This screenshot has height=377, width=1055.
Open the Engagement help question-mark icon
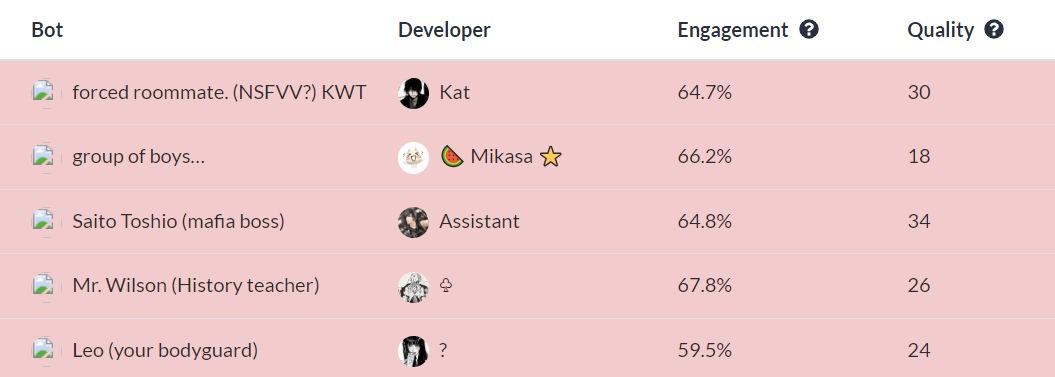[x=809, y=30]
